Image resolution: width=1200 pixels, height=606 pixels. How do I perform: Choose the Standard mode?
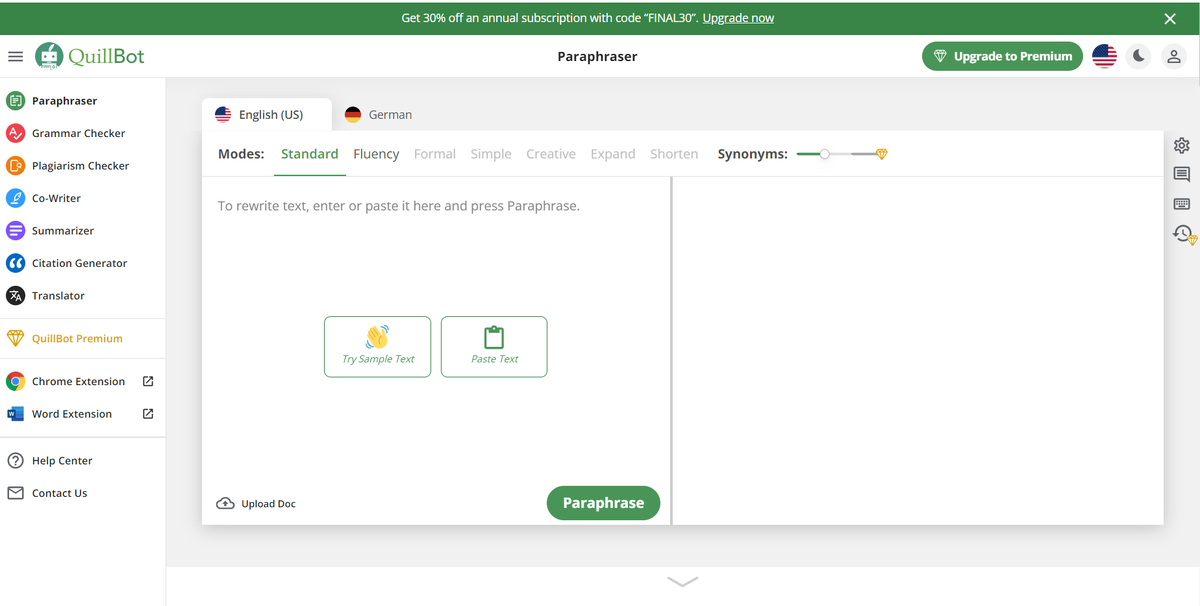click(309, 154)
